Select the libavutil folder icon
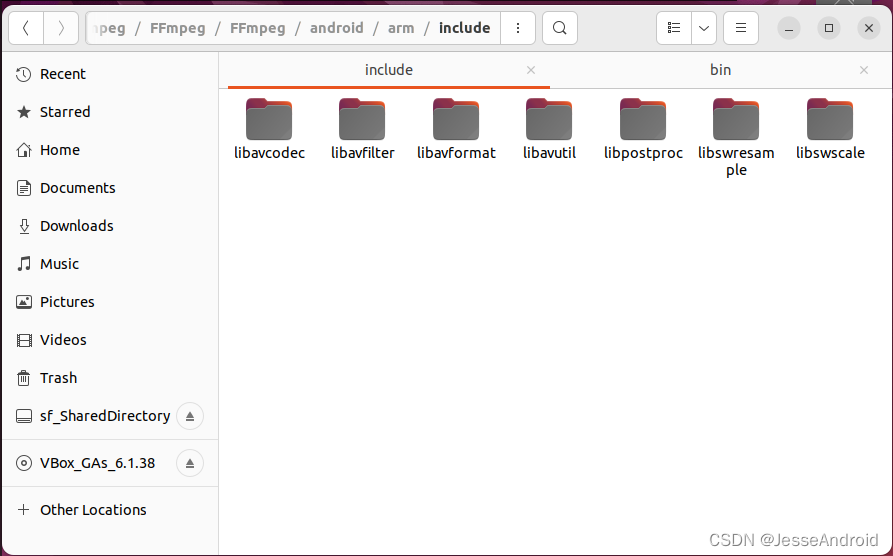This screenshot has height=556, width=893. tap(549, 120)
